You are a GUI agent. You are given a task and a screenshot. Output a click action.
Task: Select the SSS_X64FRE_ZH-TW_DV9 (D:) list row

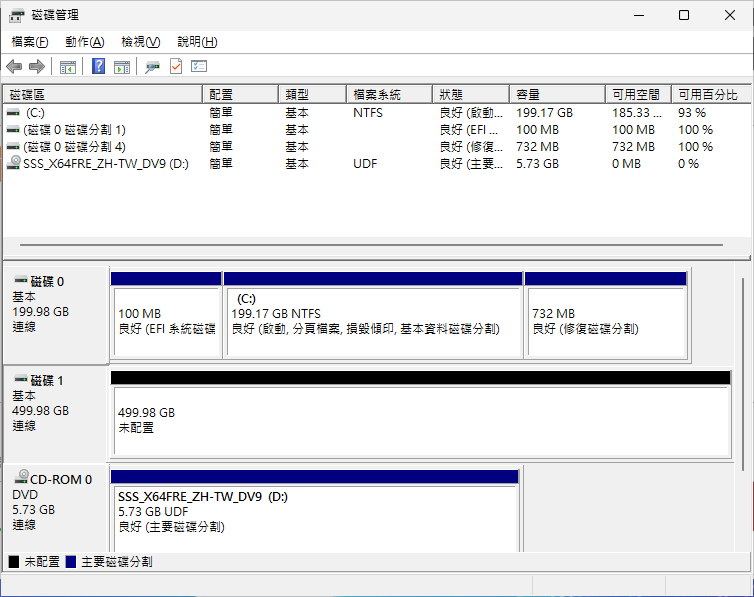(x=377, y=164)
